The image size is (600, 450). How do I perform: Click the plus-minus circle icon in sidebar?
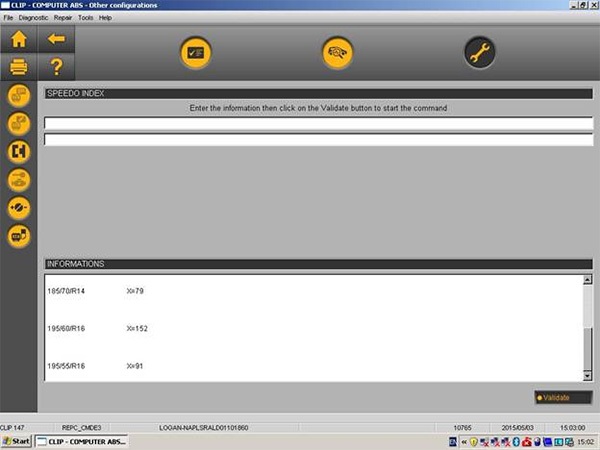(19, 207)
